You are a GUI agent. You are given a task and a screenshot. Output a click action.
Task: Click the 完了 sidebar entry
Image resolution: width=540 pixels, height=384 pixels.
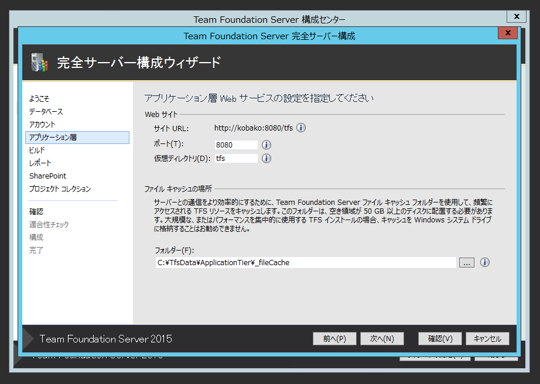tap(36, 250)
